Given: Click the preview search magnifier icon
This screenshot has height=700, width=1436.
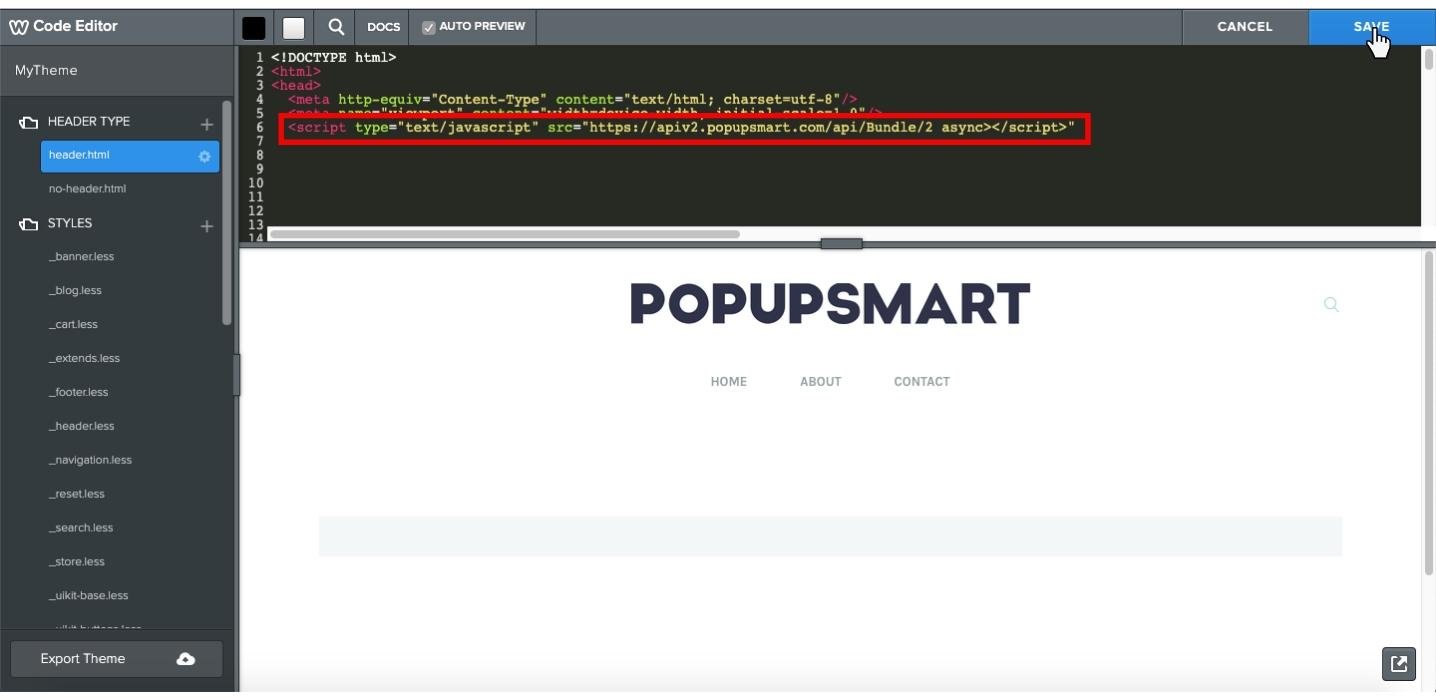Looking at the screenshot, I should [1331, 304].
